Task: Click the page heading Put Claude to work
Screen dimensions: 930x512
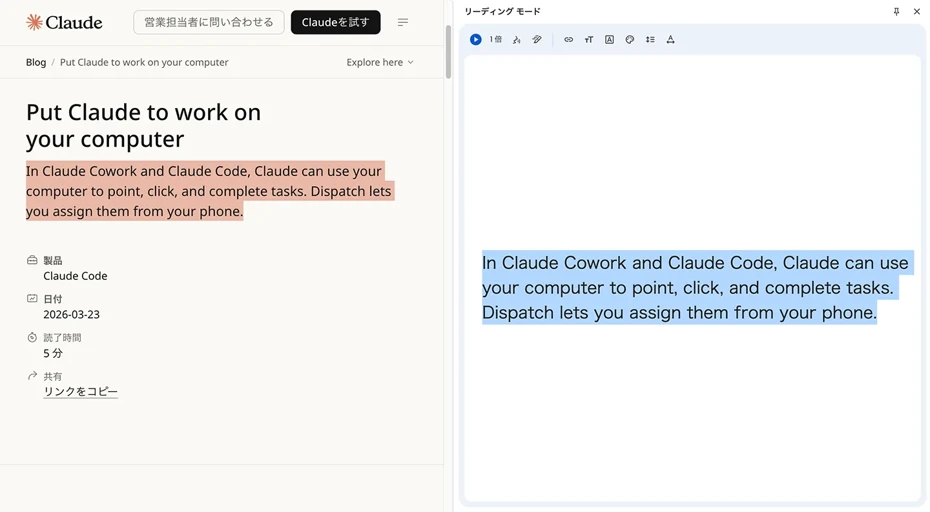Action: pyautogui.click(x=143, y=126)
